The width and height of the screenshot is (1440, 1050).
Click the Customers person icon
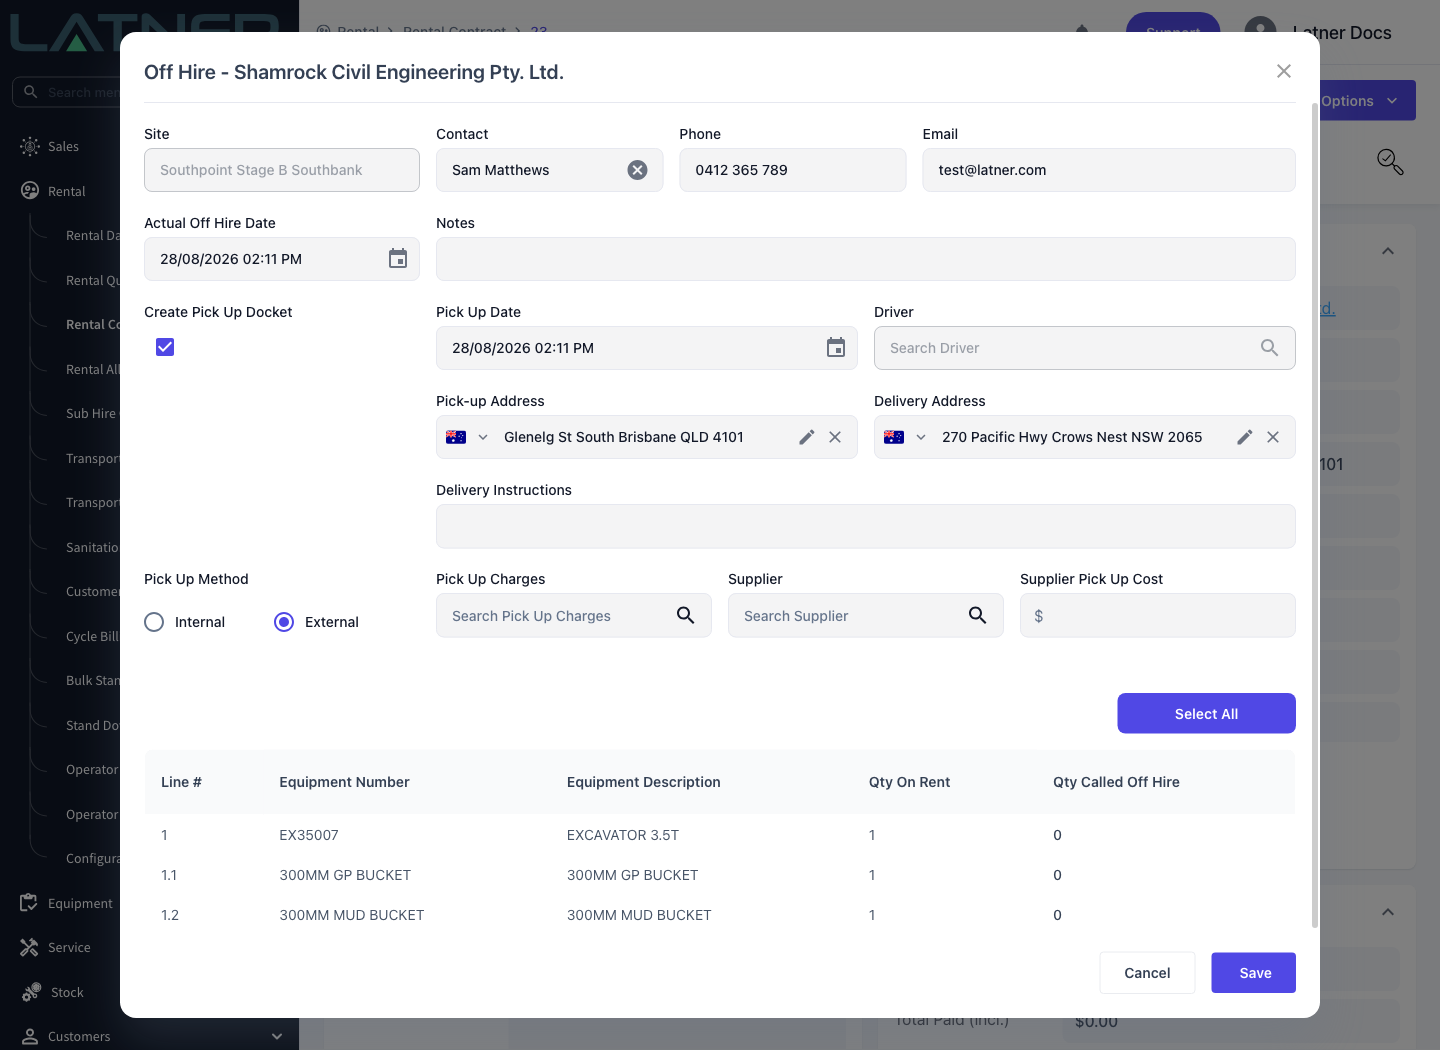[x=30, y=1036]
